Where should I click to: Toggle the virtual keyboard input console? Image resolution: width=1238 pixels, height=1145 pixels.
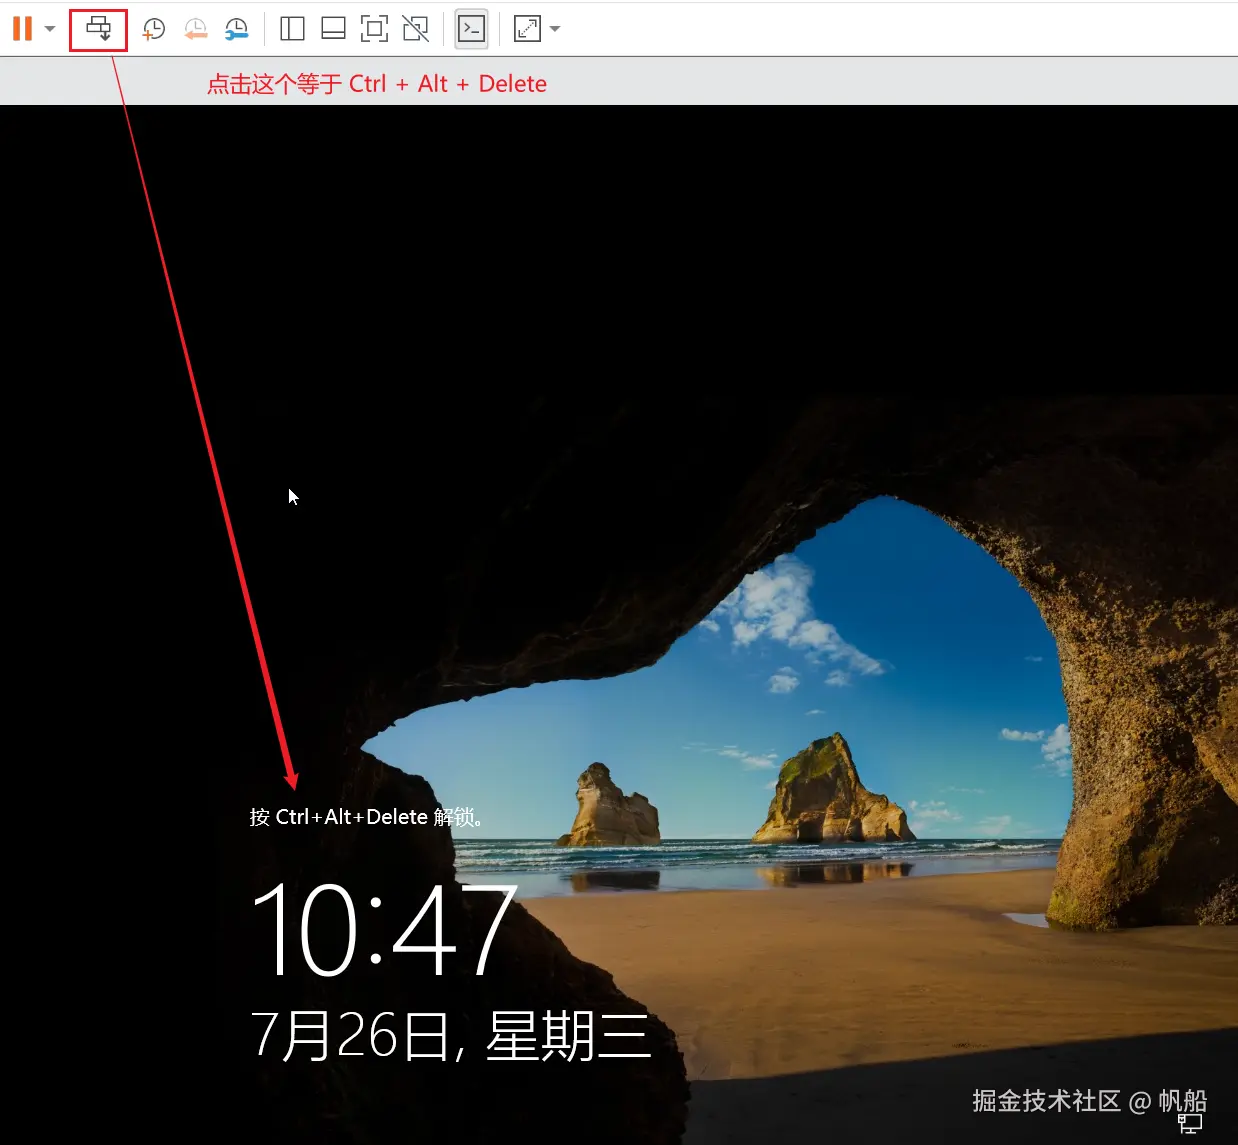pos(470,29)
